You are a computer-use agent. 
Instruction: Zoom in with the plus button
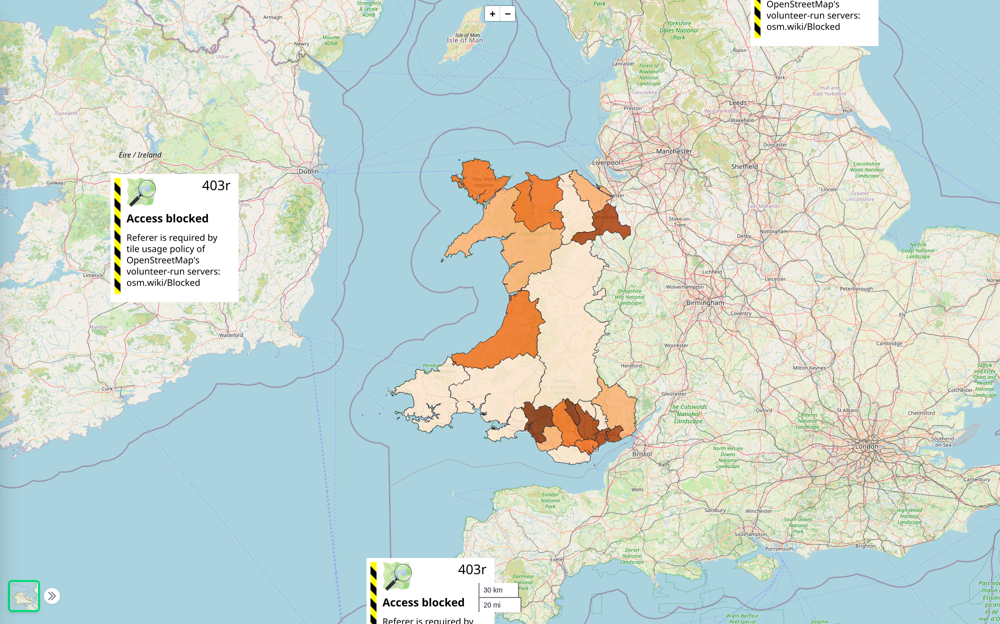[492, 14]
